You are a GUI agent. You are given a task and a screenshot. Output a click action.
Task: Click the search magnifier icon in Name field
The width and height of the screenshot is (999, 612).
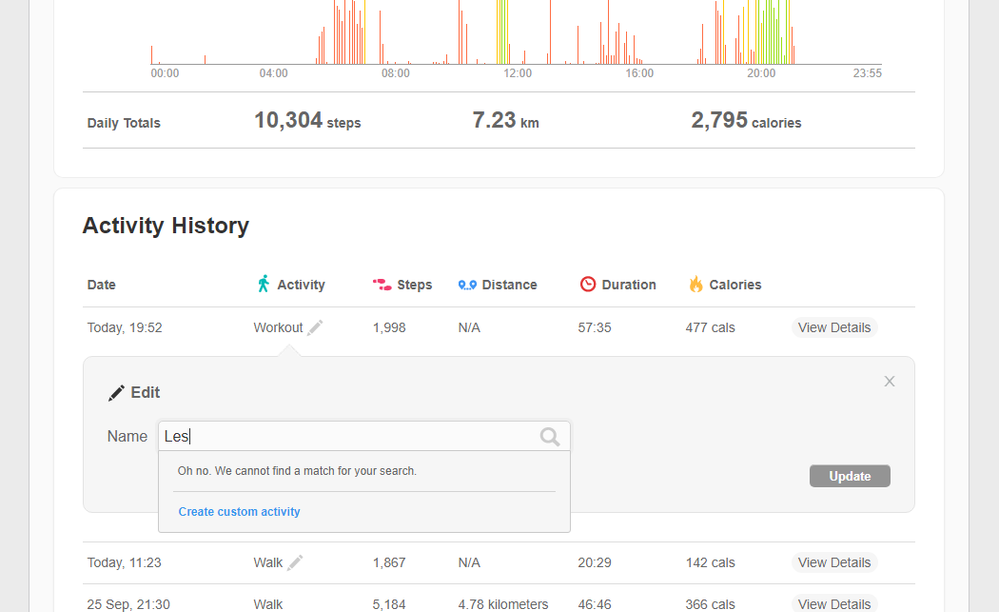549,436
